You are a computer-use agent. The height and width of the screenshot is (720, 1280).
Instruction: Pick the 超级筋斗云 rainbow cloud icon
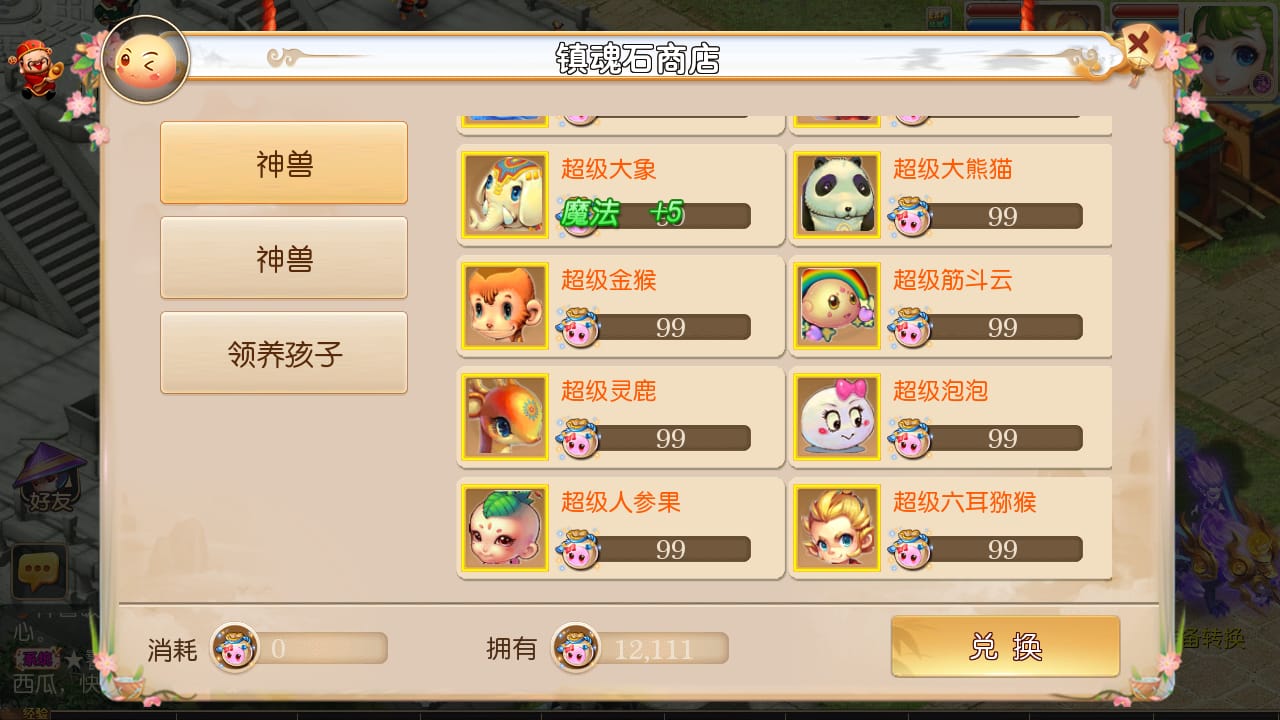pos(837,306)
